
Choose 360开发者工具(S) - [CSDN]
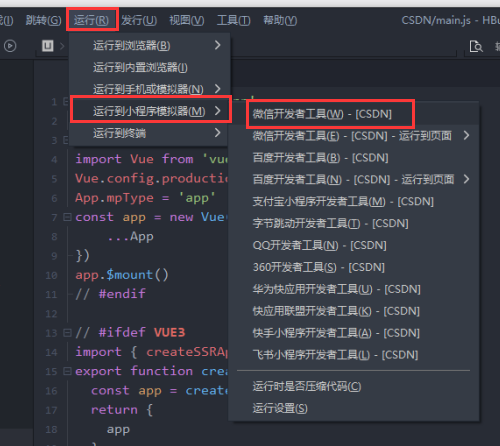coord(355,267)
